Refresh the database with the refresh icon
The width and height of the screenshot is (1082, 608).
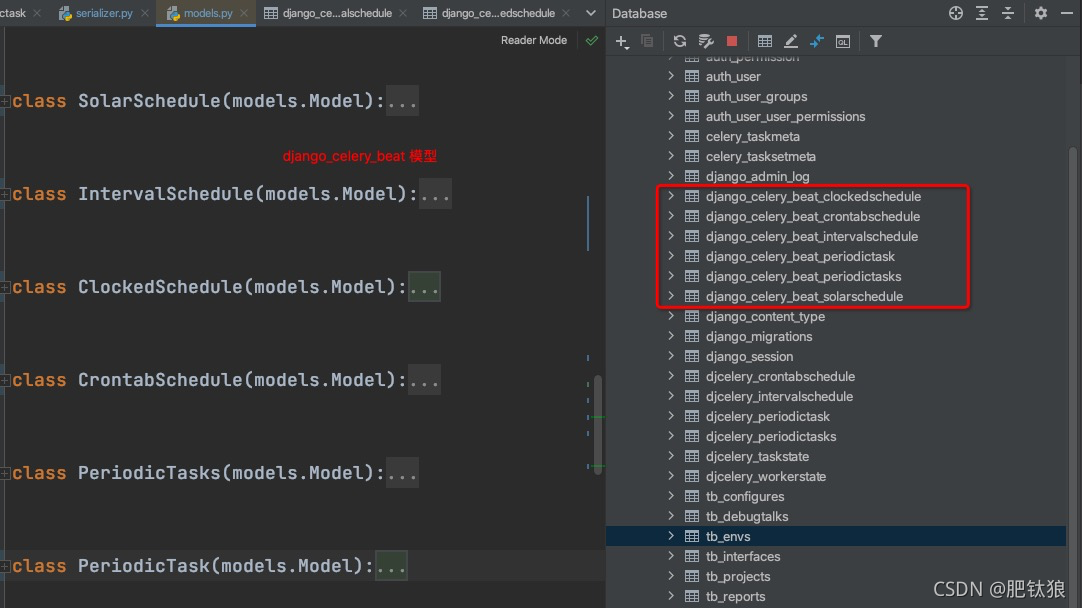[680, 41]
